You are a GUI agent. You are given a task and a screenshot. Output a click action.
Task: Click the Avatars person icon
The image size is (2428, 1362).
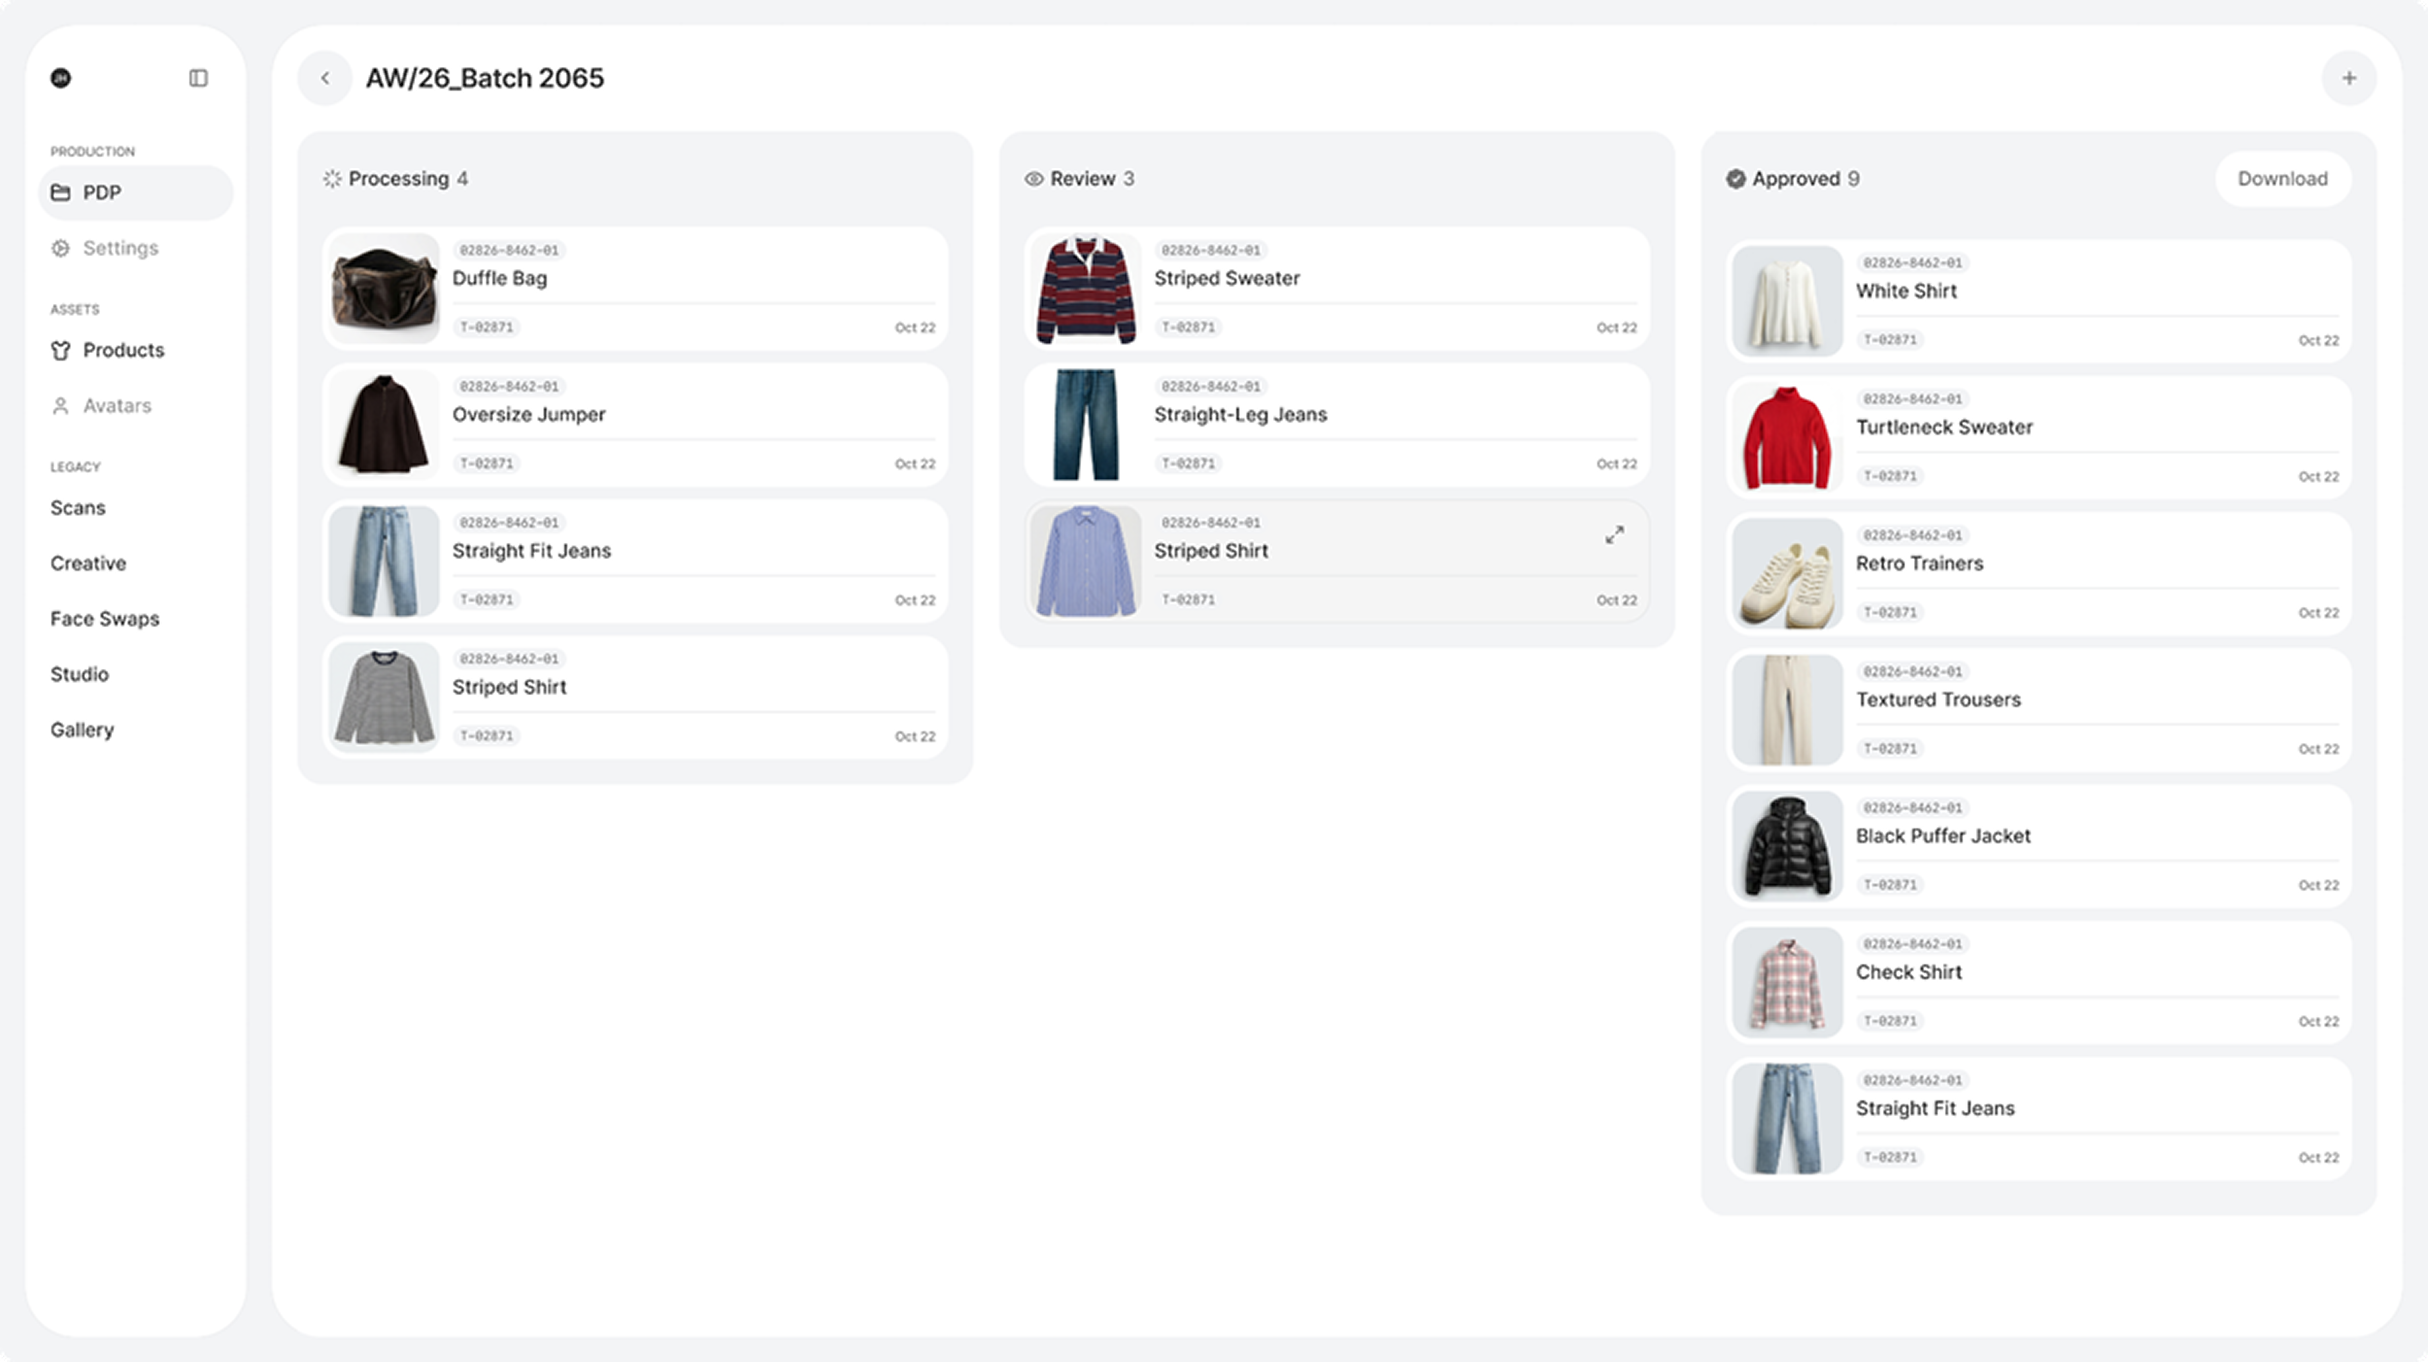(61, 406)
